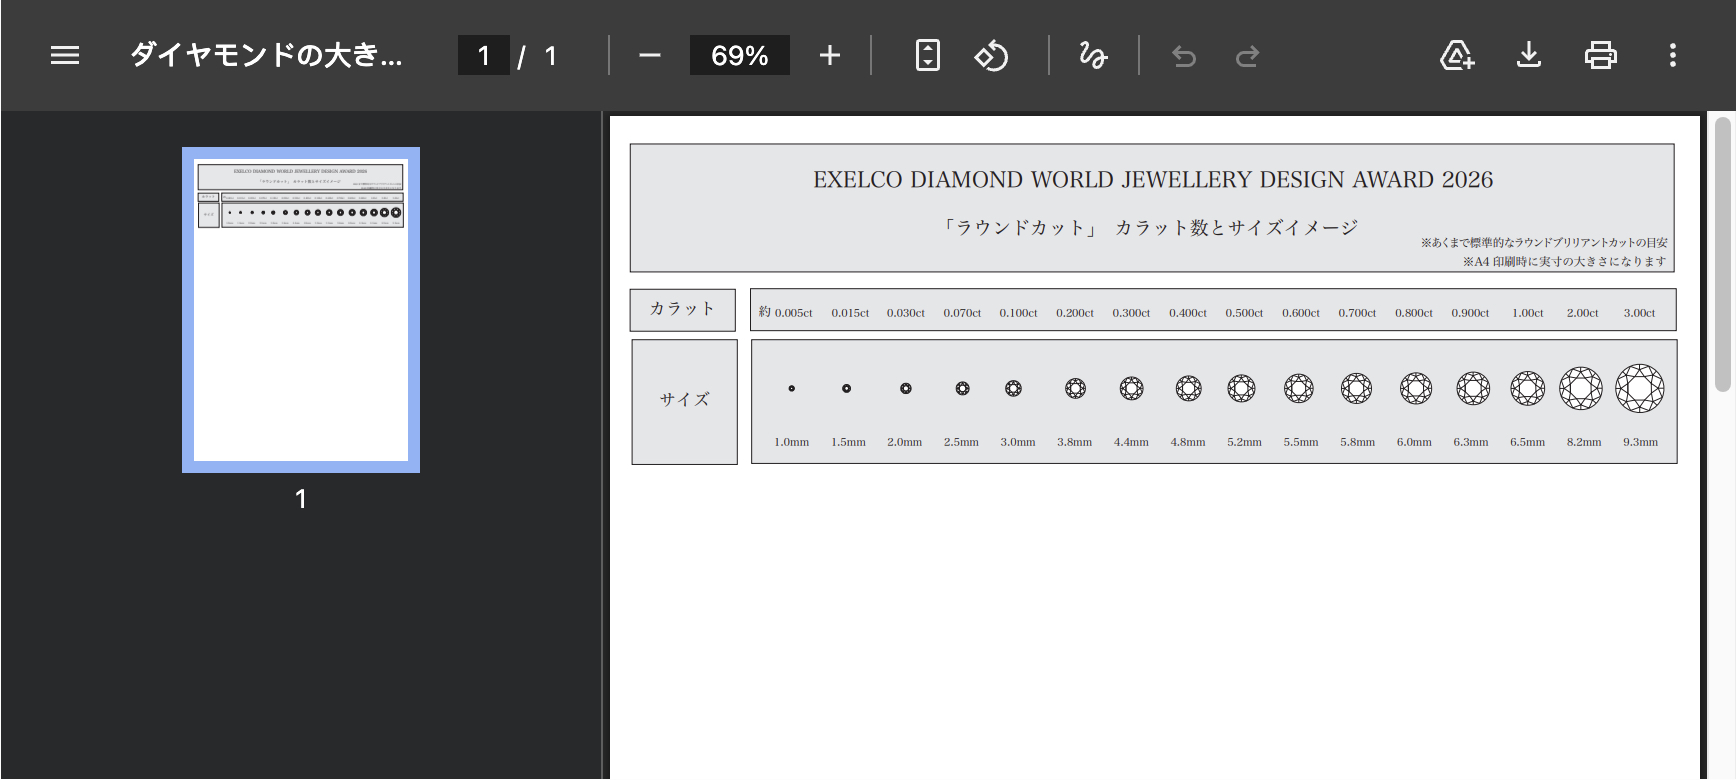Click the page number input field
Screen dimensions: 1736x780
pyautogui.click(x=484, y=55)
